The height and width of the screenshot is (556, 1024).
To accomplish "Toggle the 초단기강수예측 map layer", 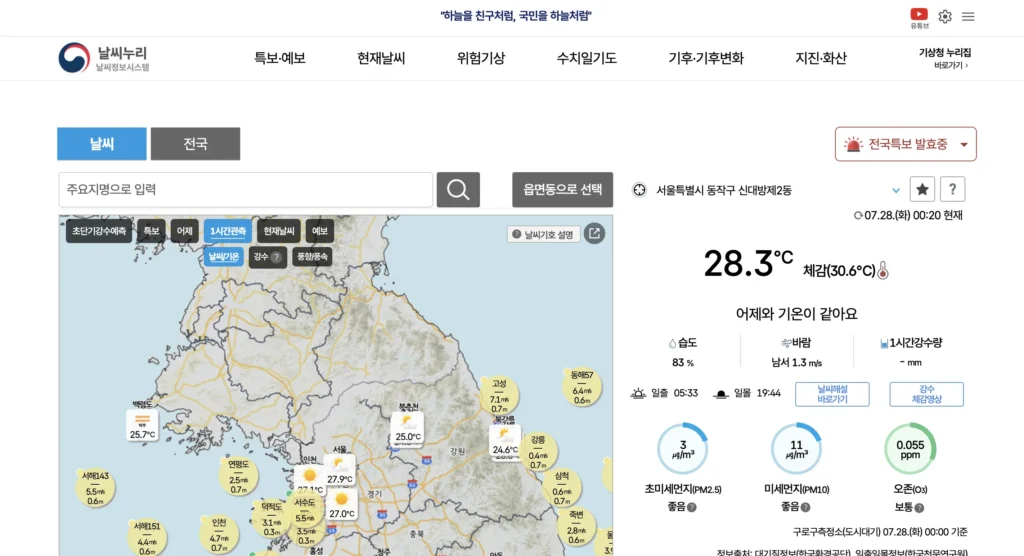I will coord(99,231).
